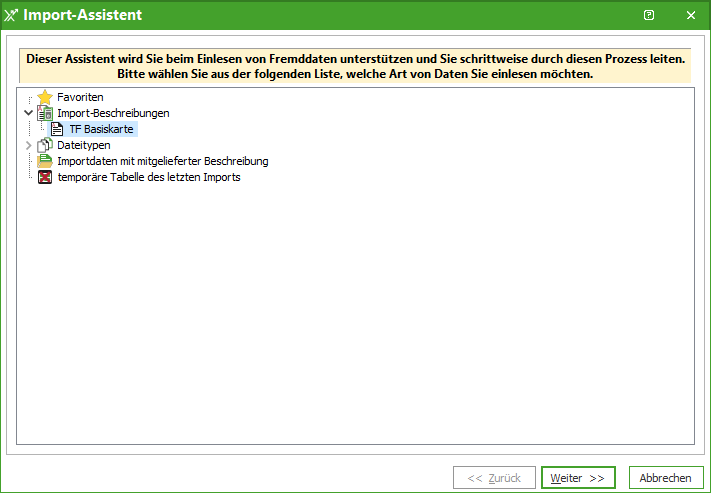
Task: Select temporäre Tabelle des letzten Imports label
Action: (148, 177)
